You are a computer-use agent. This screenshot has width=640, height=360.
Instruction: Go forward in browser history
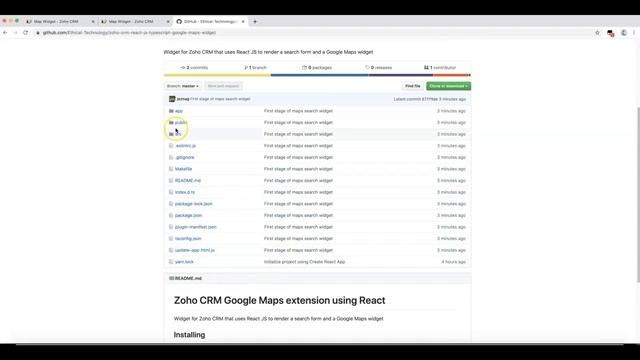(x=16, y=33)
